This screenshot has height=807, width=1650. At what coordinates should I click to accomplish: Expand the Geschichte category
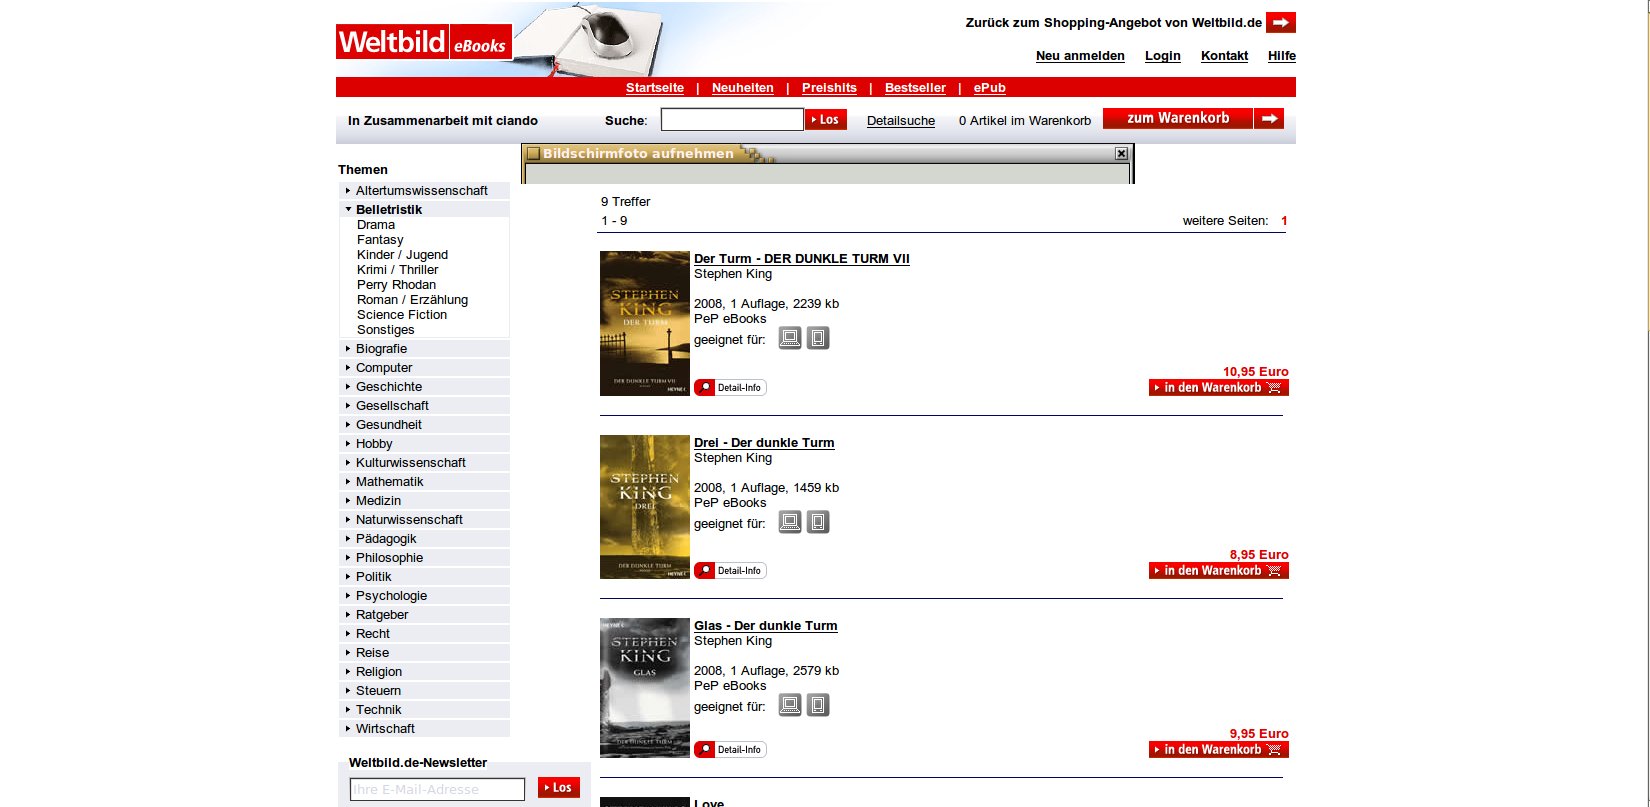click(x=348, y=386)
